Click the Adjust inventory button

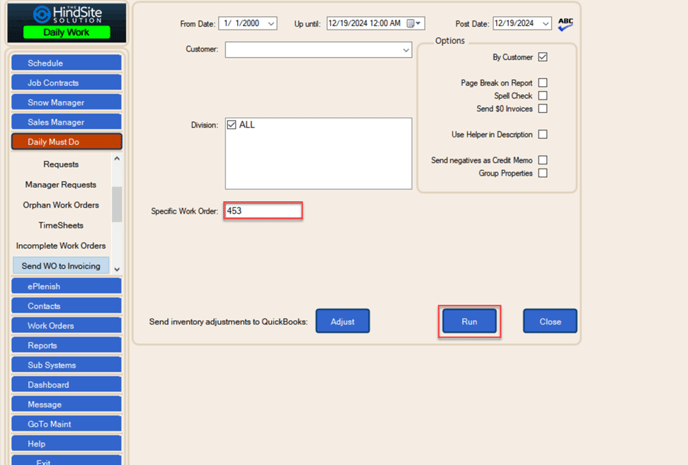(342, 322)
